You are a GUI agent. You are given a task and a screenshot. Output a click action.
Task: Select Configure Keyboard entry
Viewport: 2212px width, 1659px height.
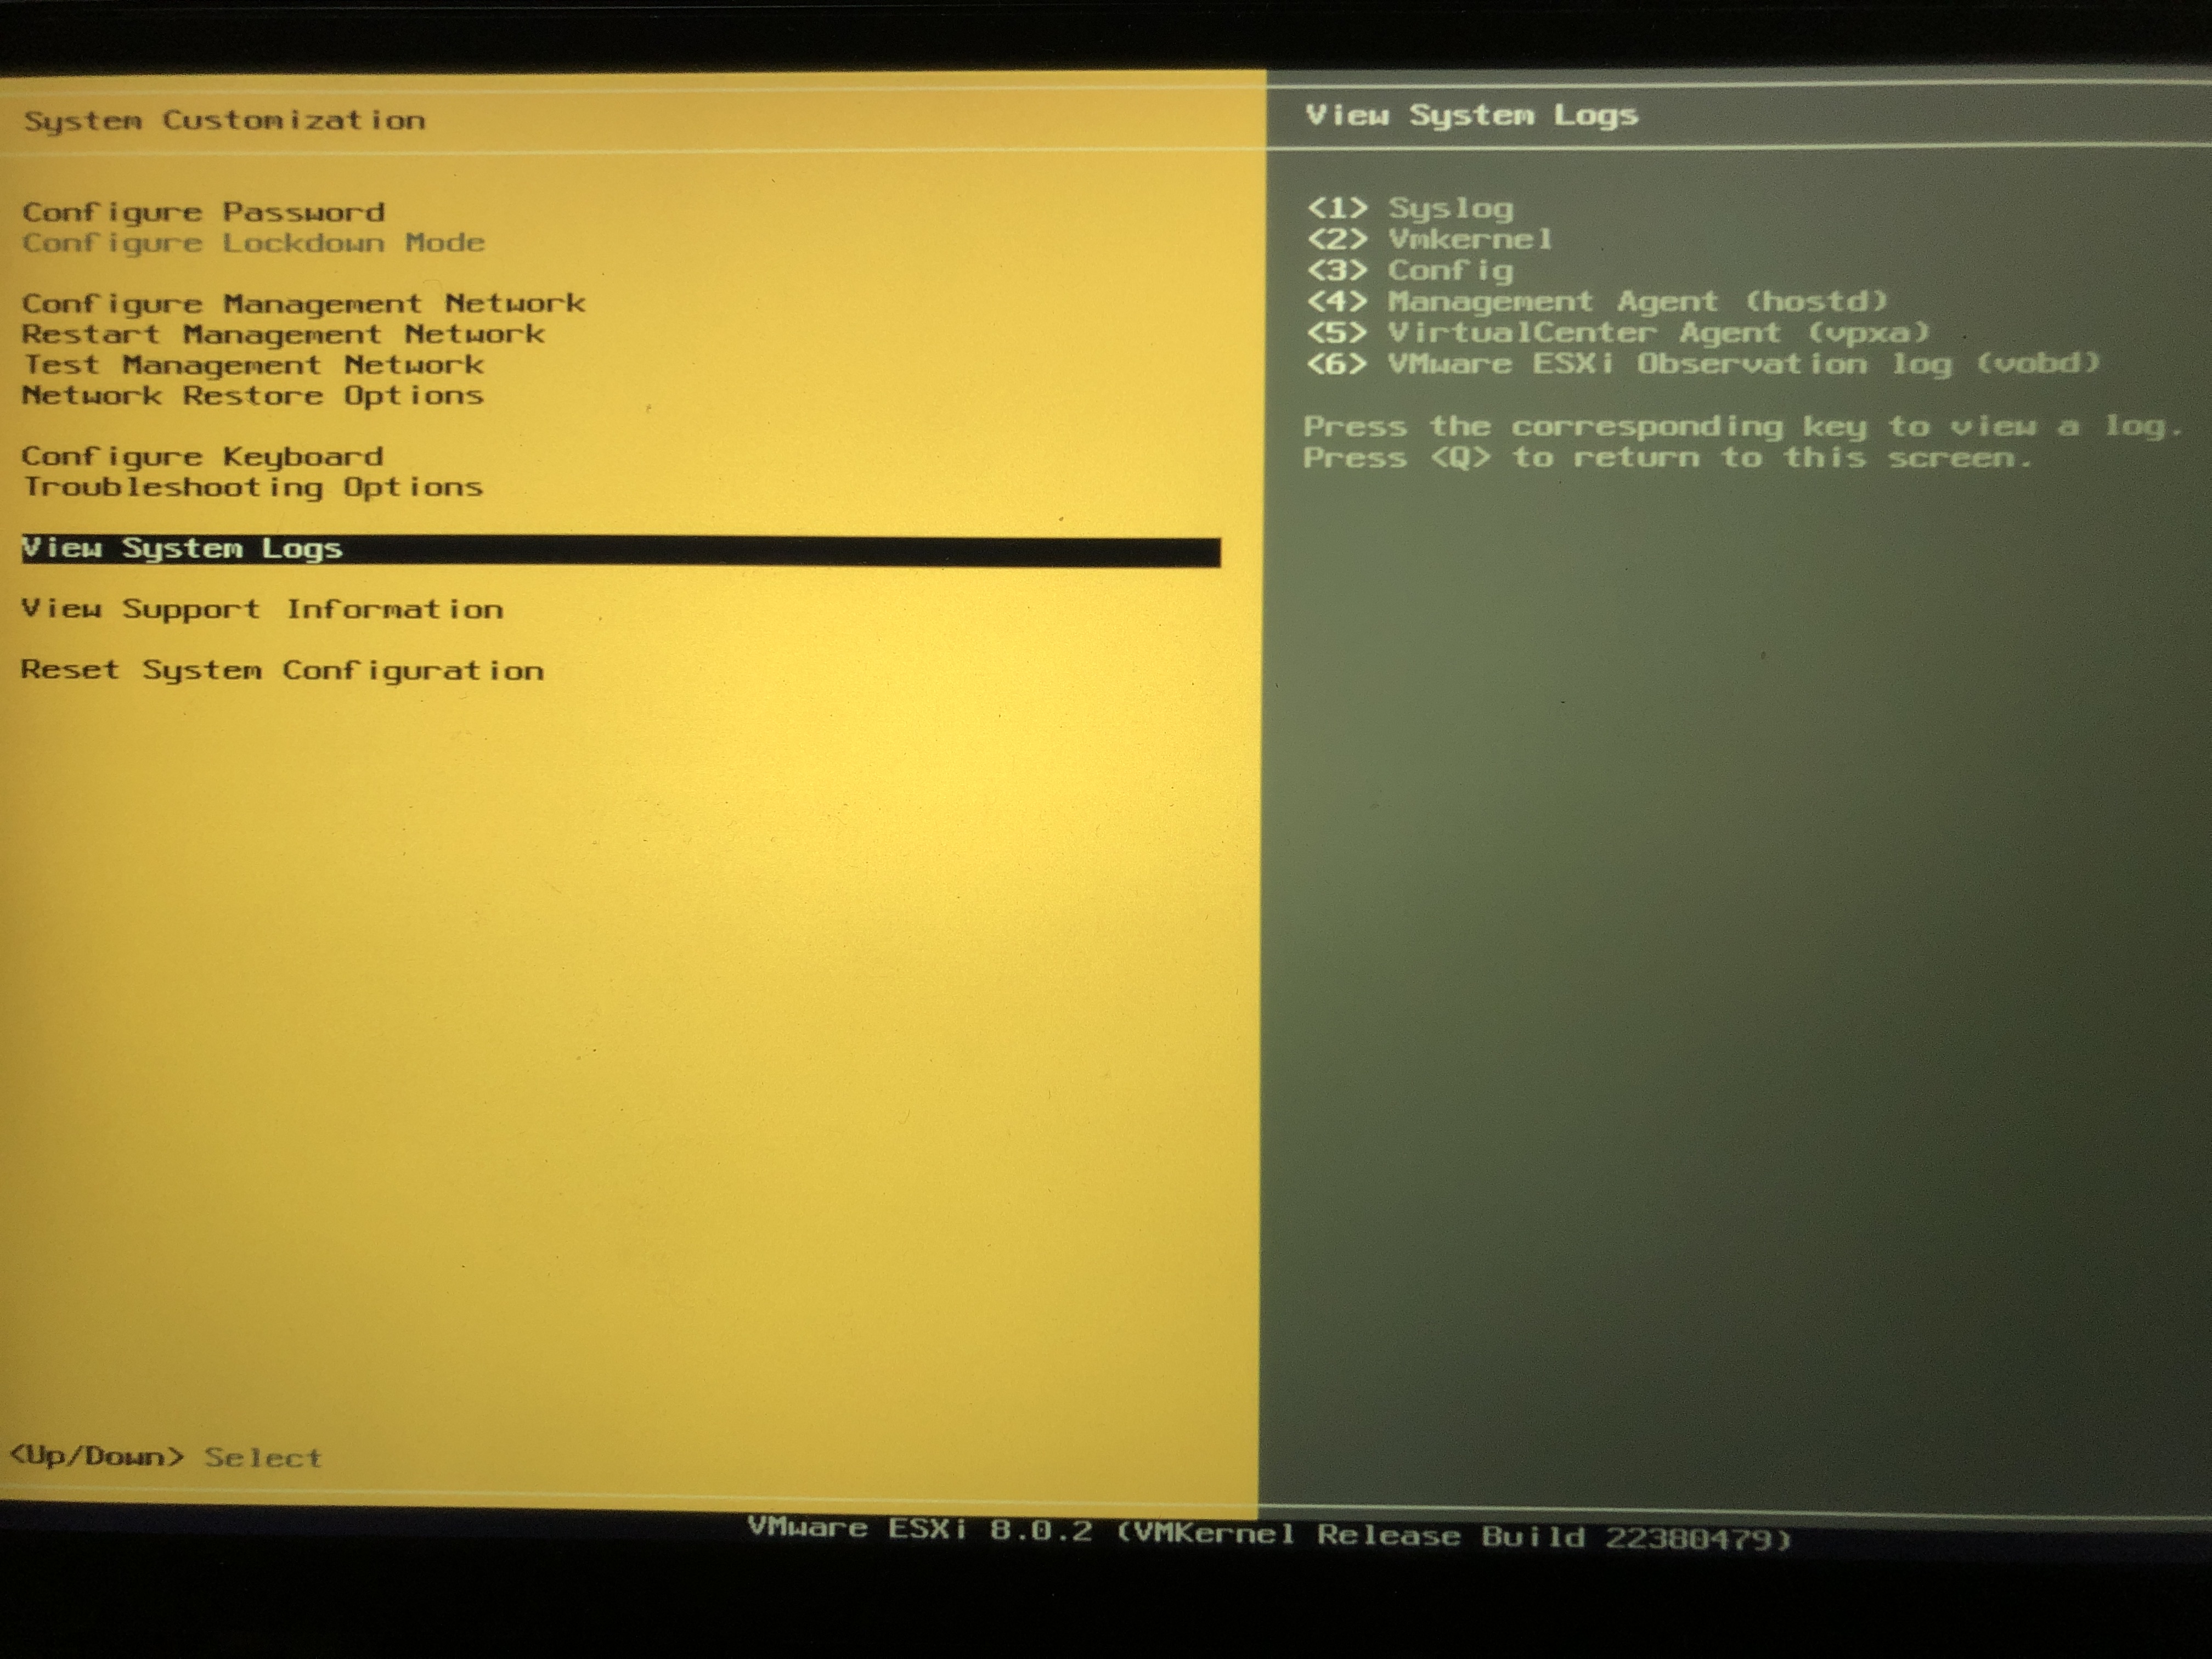[203, 457]
